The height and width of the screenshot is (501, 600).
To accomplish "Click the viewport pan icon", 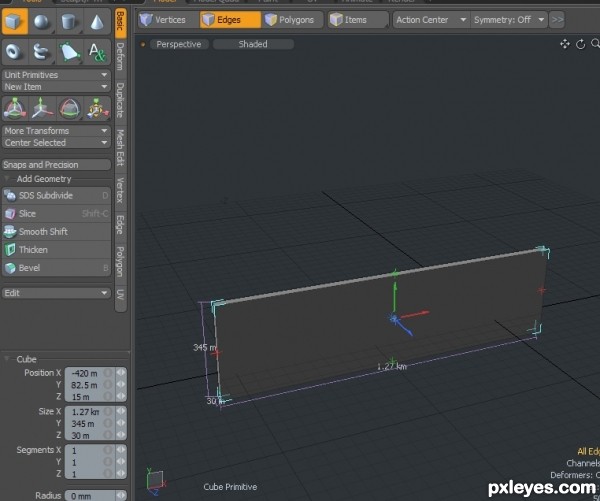I will click(565, 44).
